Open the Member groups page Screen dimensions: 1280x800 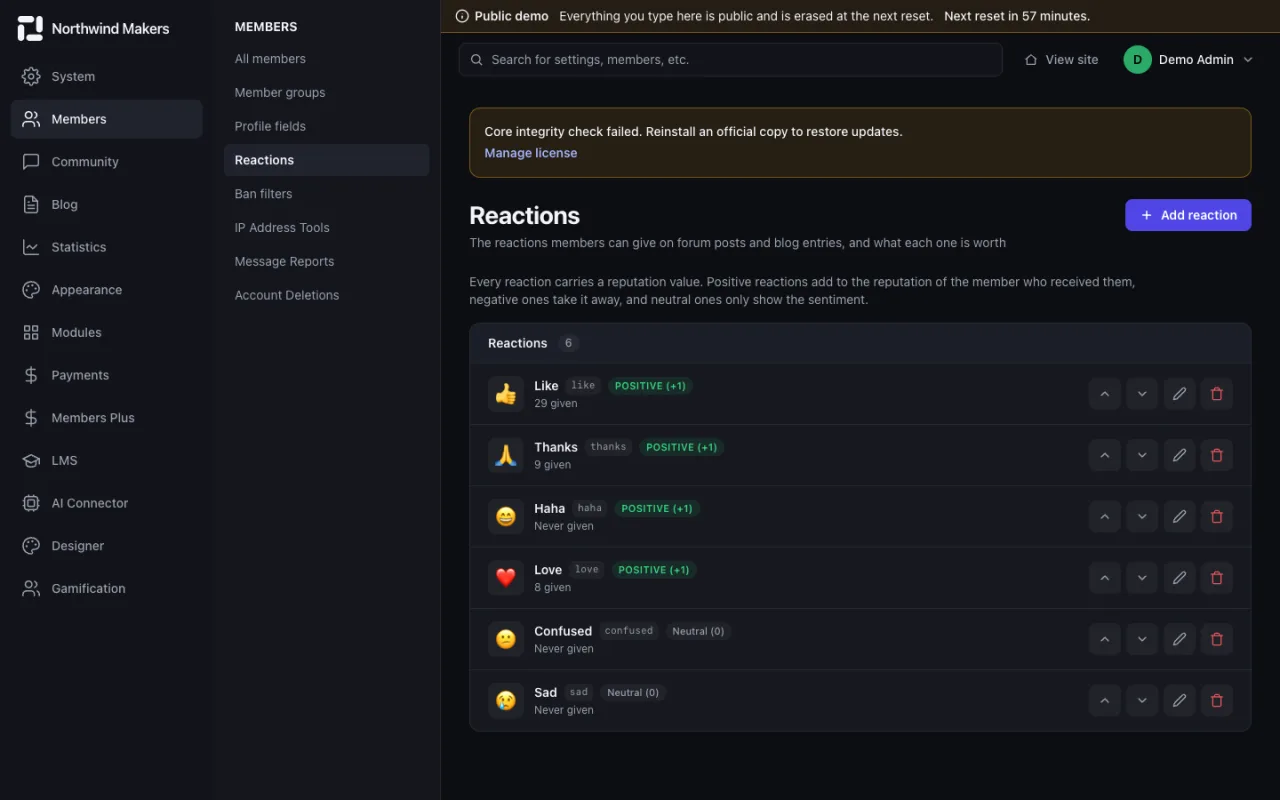coord(326,93)
